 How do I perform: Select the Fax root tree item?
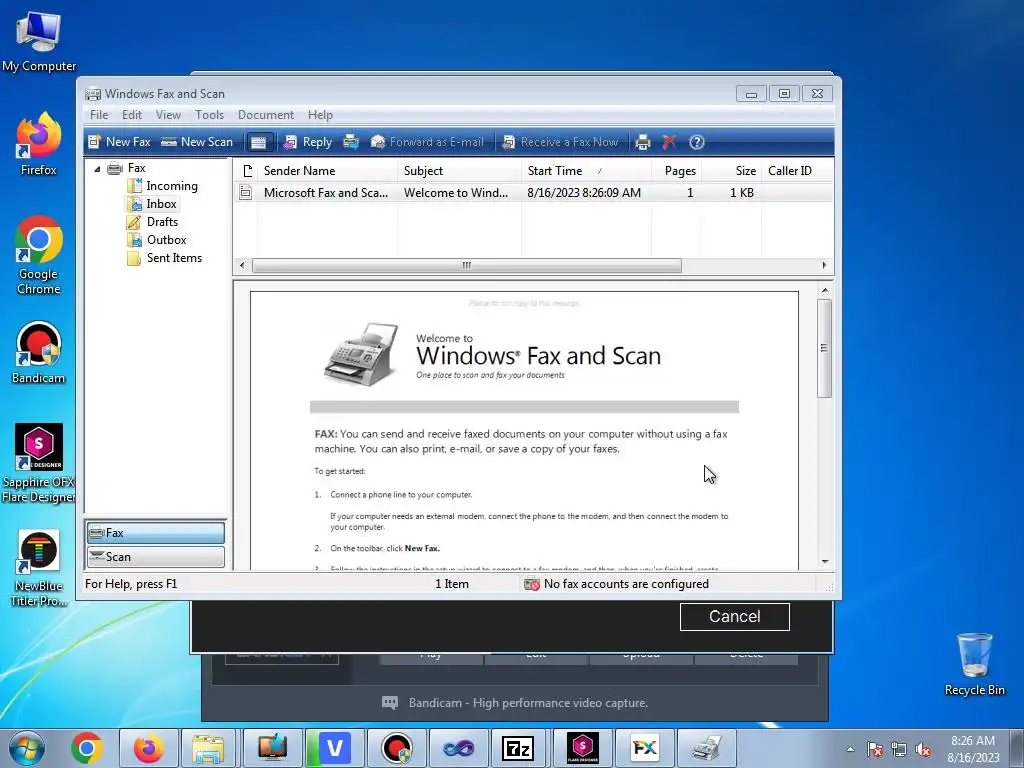tap(136, 168)
